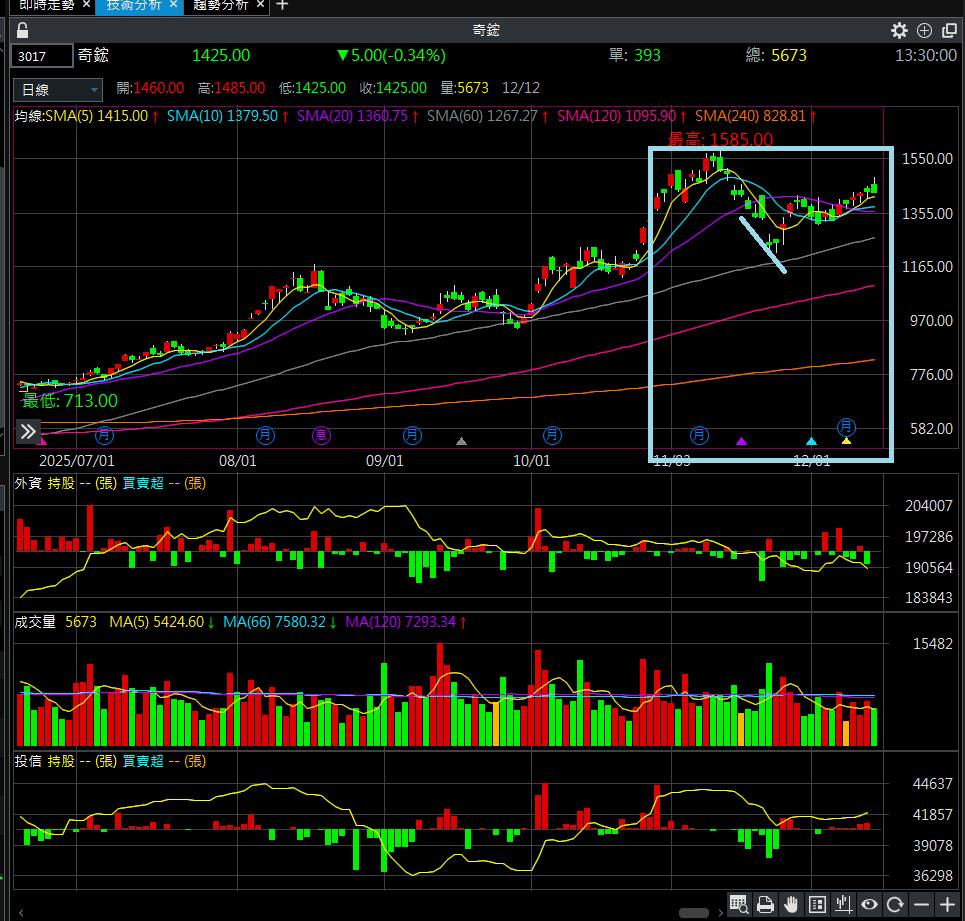The height and width of the screenshot is (921, 965).
Task: Add a new tab with plus button
Action: click(282, 6)
